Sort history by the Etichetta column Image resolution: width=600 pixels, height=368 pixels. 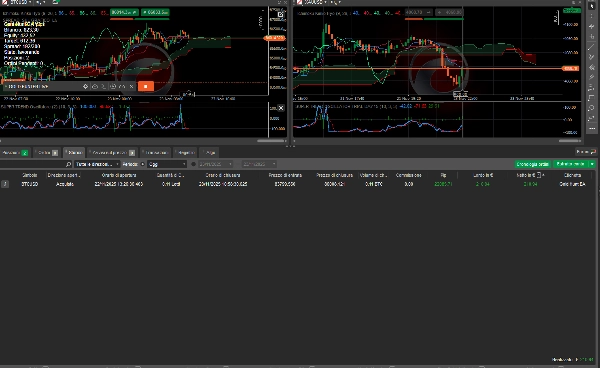pyautogui.click(x=572, y=175)
